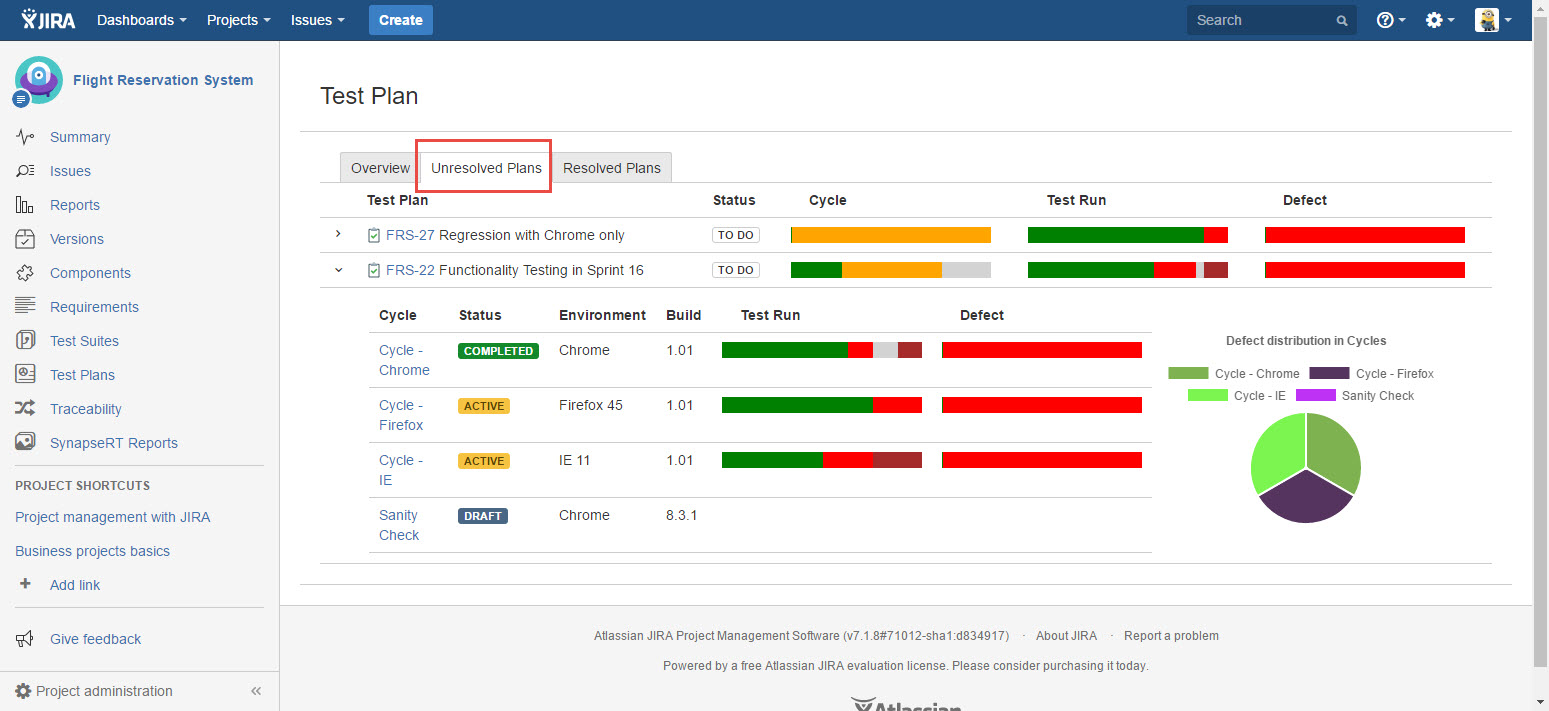Click the Give feedback megaphone icon
1549x711 pixels.
tap(25, 639)
